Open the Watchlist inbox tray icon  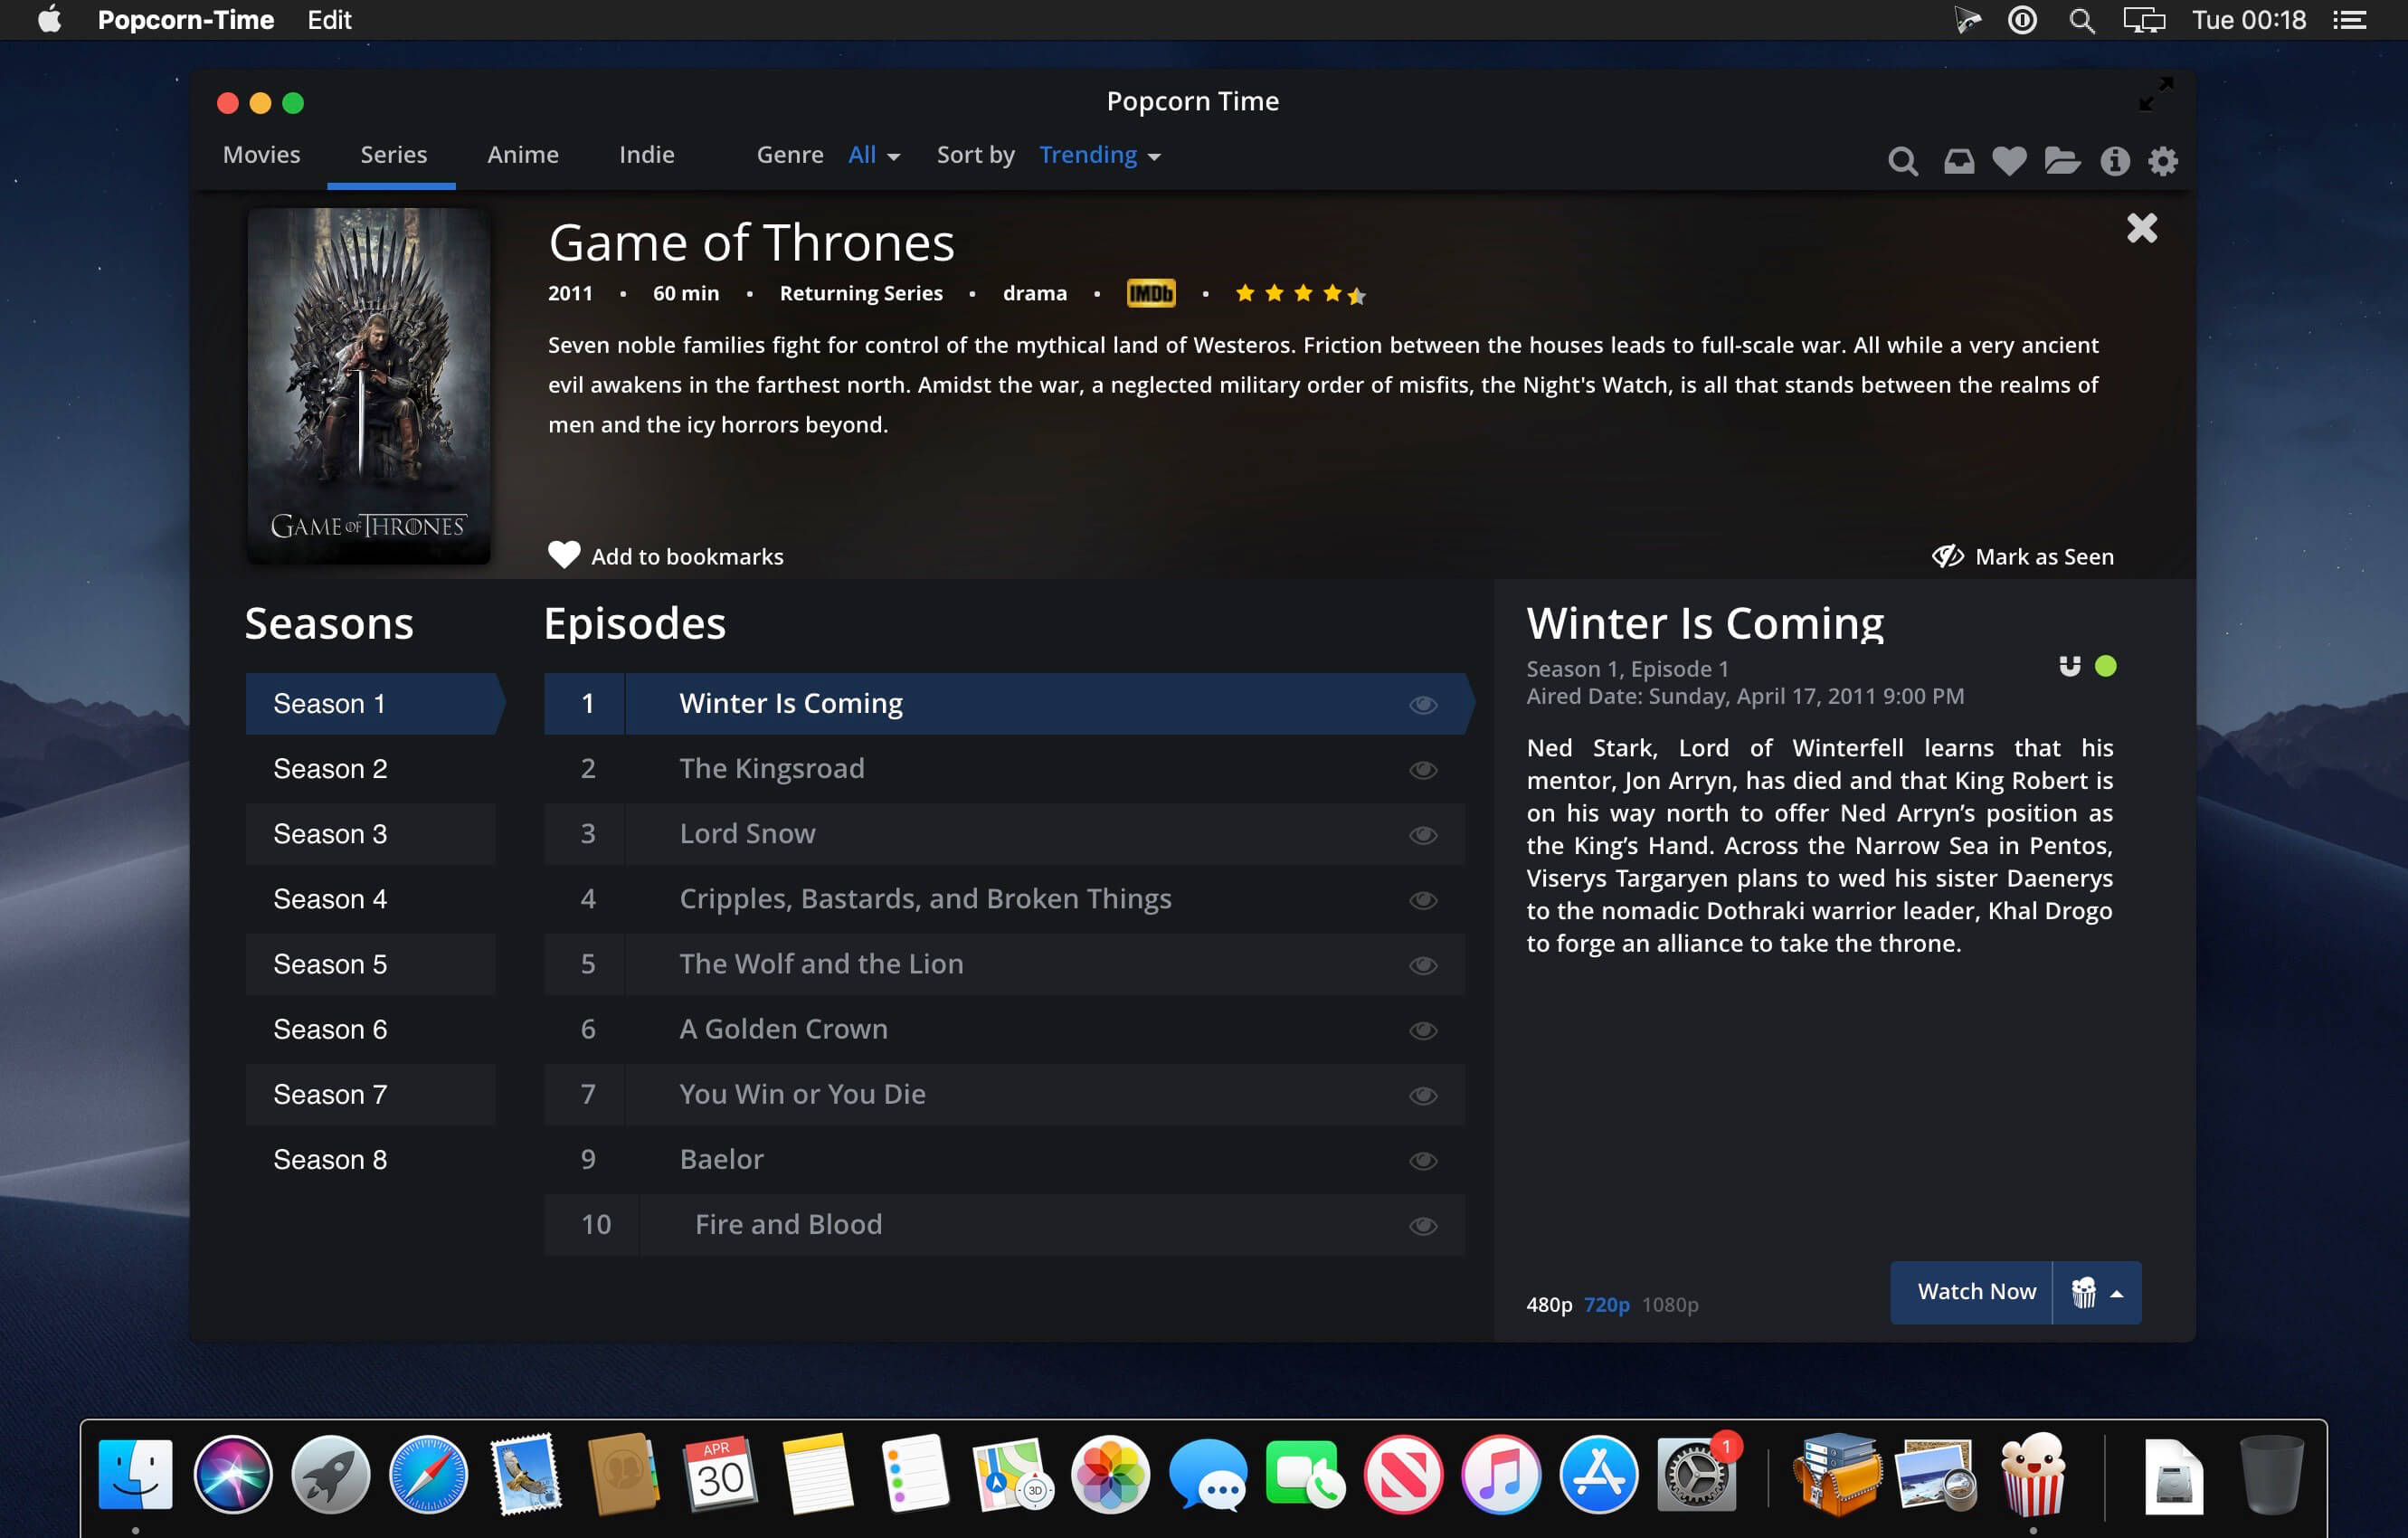pos(1958,161)
